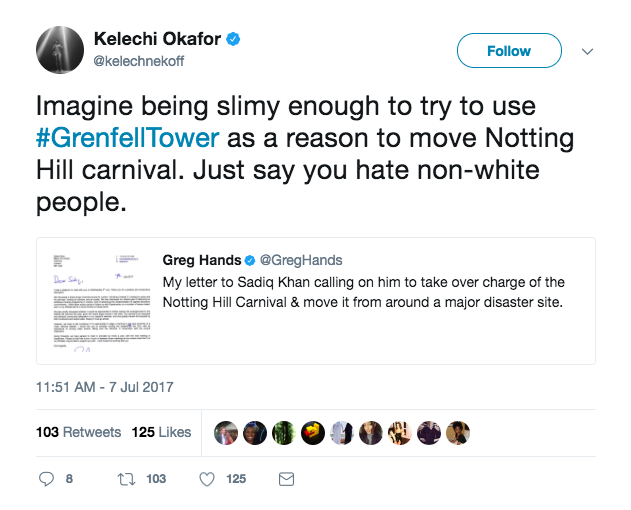Expand tweet options chevron menu
Screen dimensions: 631x510
(587, 51)
